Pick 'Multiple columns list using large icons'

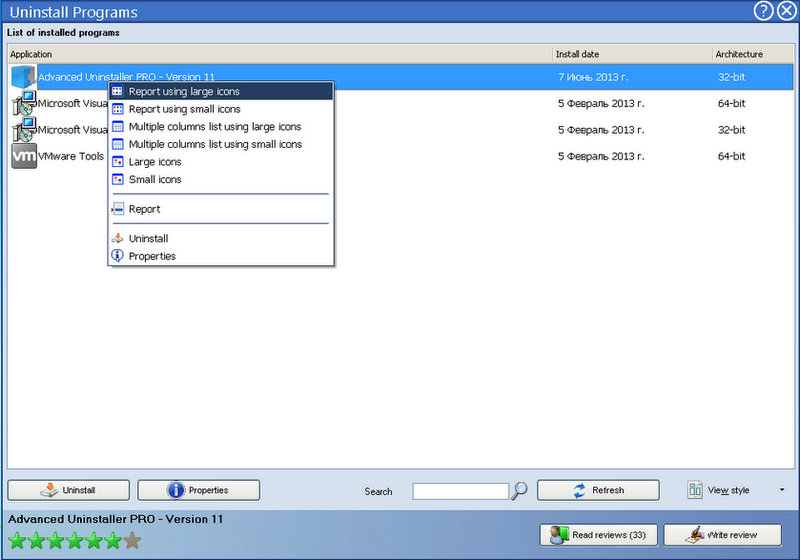point(221,126)
